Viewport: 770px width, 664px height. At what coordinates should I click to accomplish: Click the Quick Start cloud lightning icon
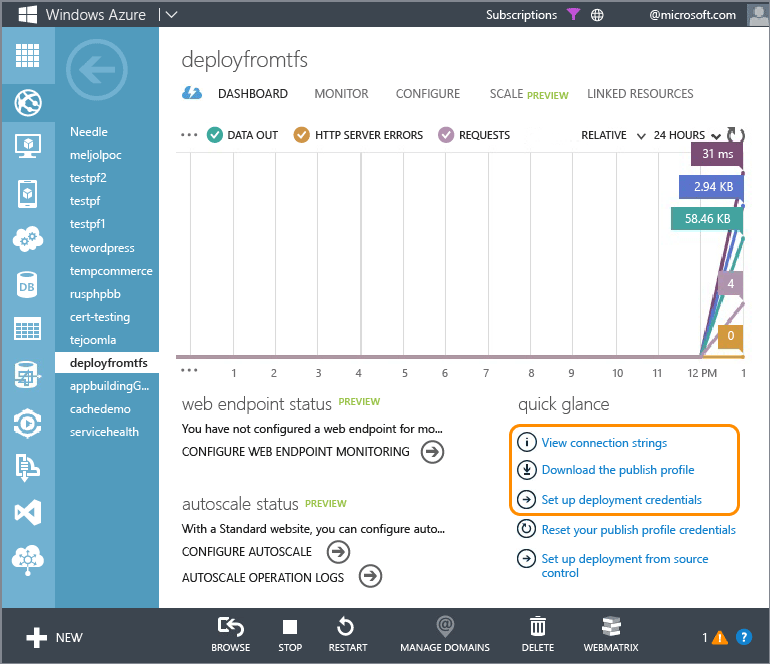point(192,93)
